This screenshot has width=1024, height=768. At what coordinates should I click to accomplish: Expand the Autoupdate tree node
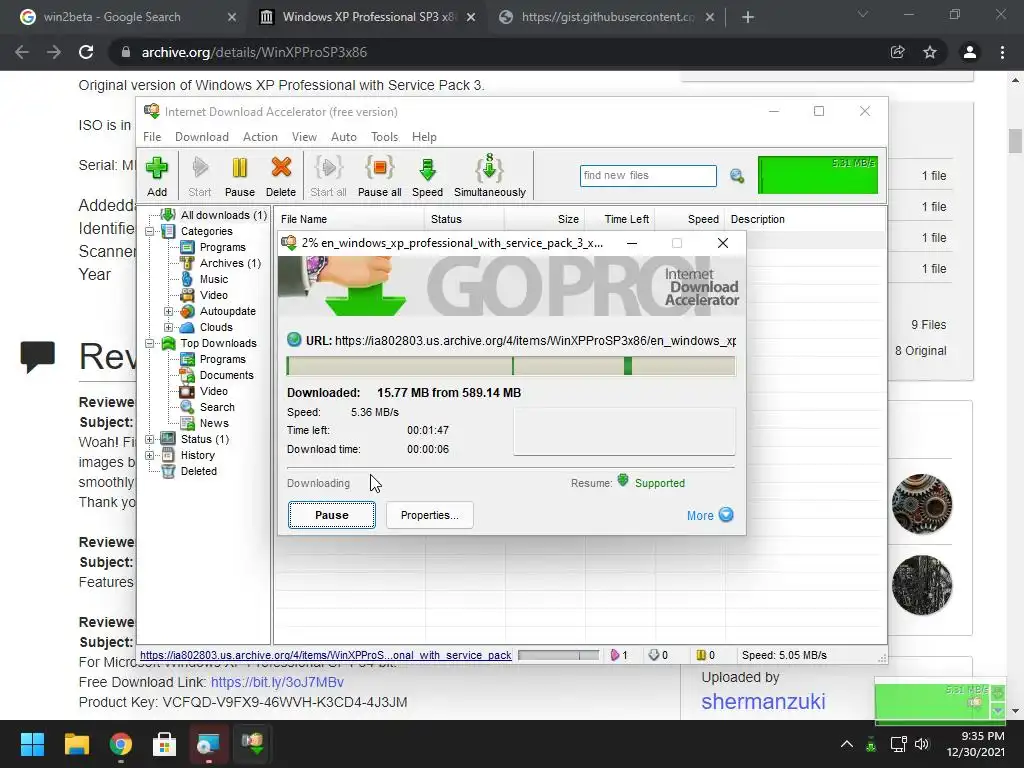tap(168, 312)
